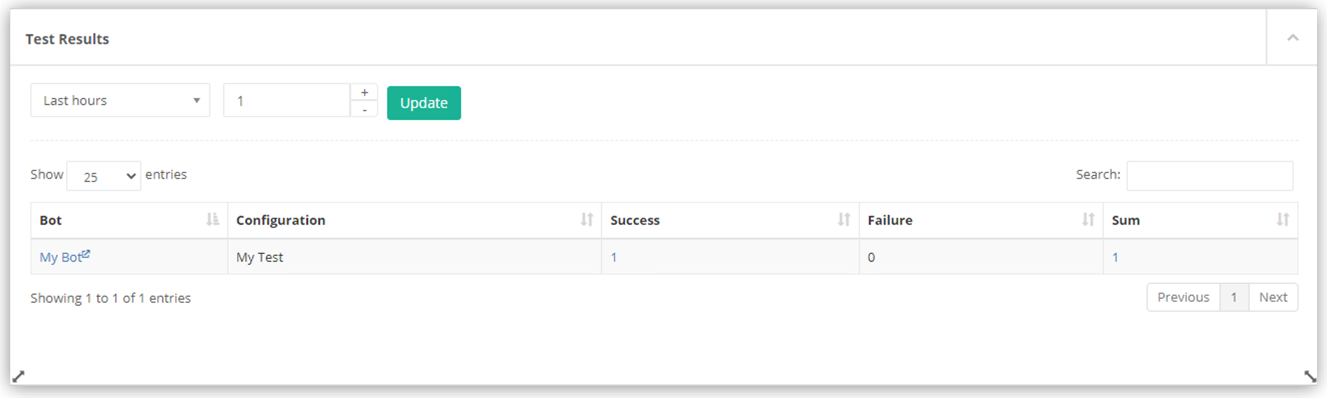Open the Success count link 1
Screen dimensions: 1327x398
point(614,257)
